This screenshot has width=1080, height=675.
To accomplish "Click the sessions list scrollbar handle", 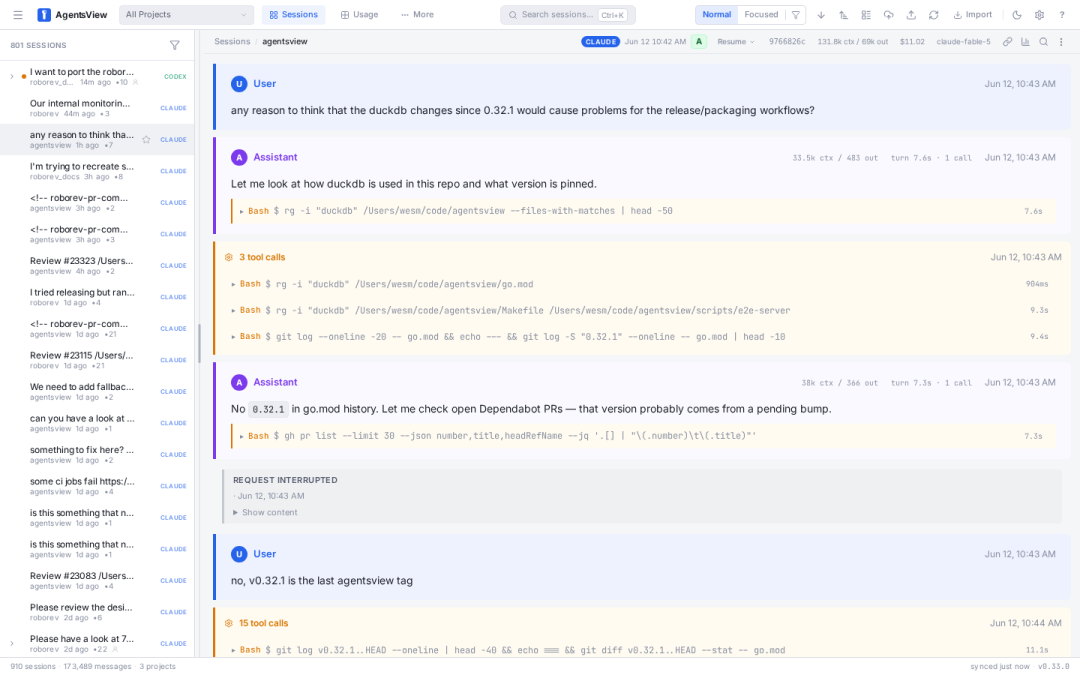I will tap(199, 344).
